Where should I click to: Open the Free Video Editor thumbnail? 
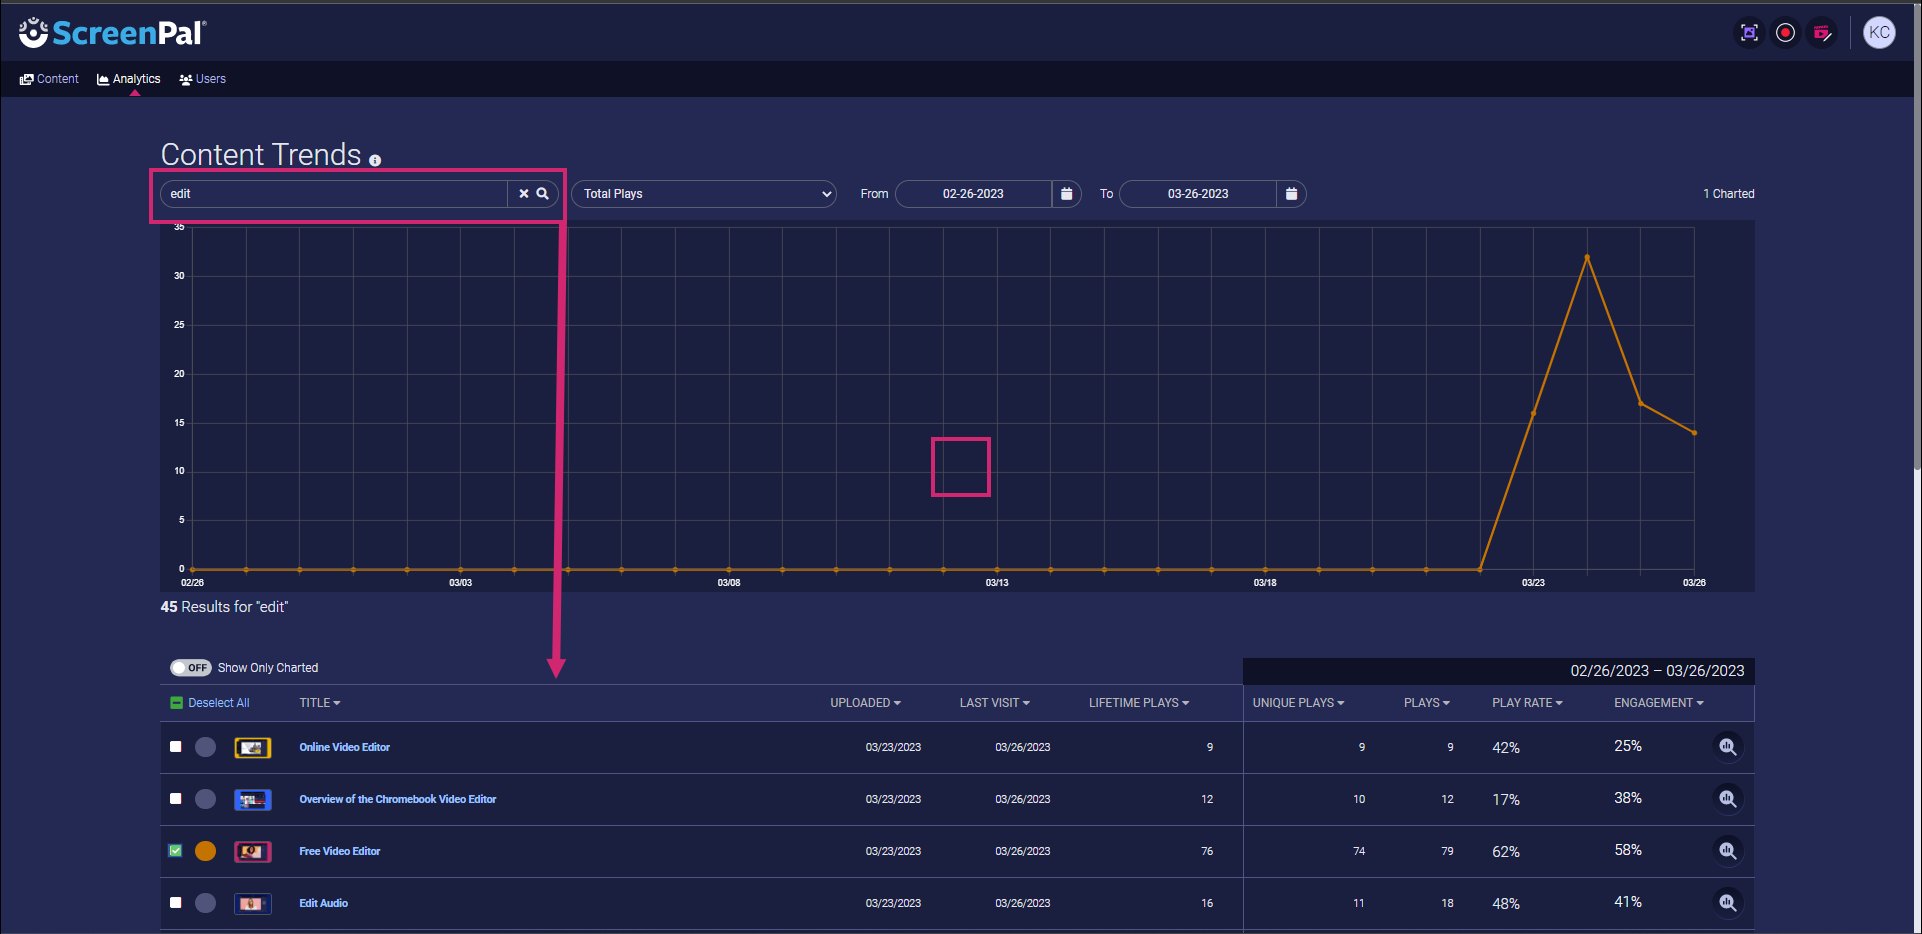pos(253,851)
